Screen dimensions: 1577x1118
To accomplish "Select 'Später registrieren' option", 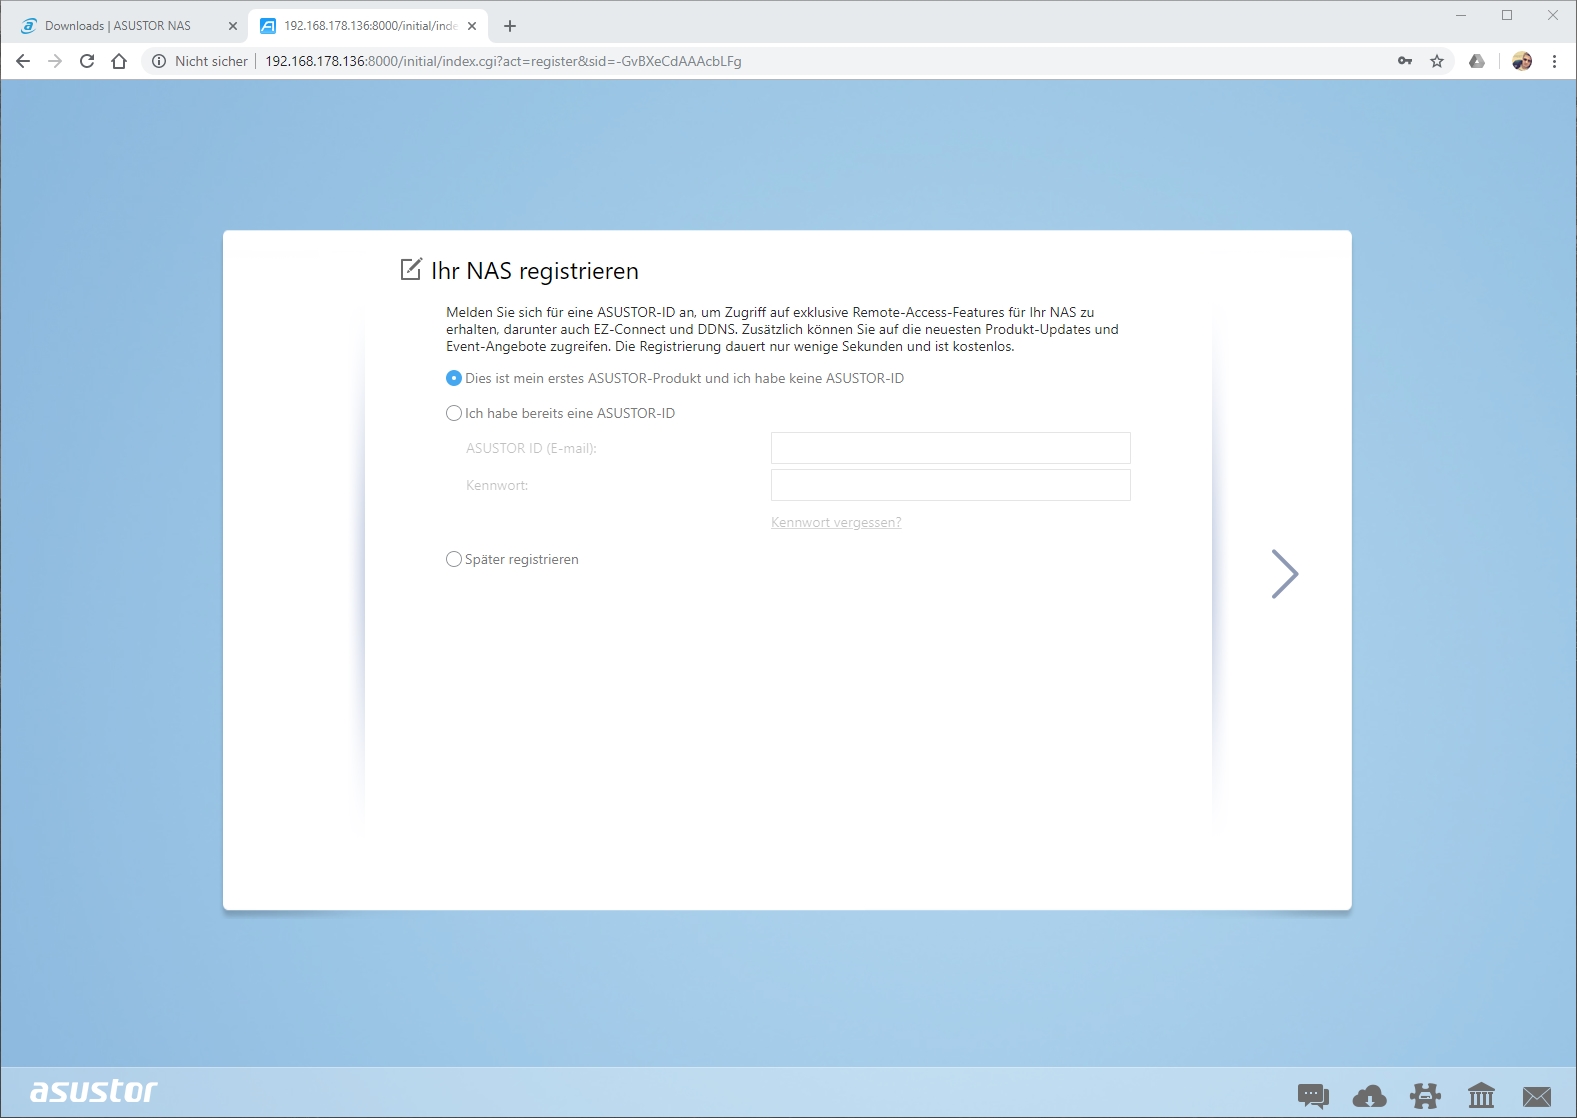I will pyautogui.click(x=454, y=559).
